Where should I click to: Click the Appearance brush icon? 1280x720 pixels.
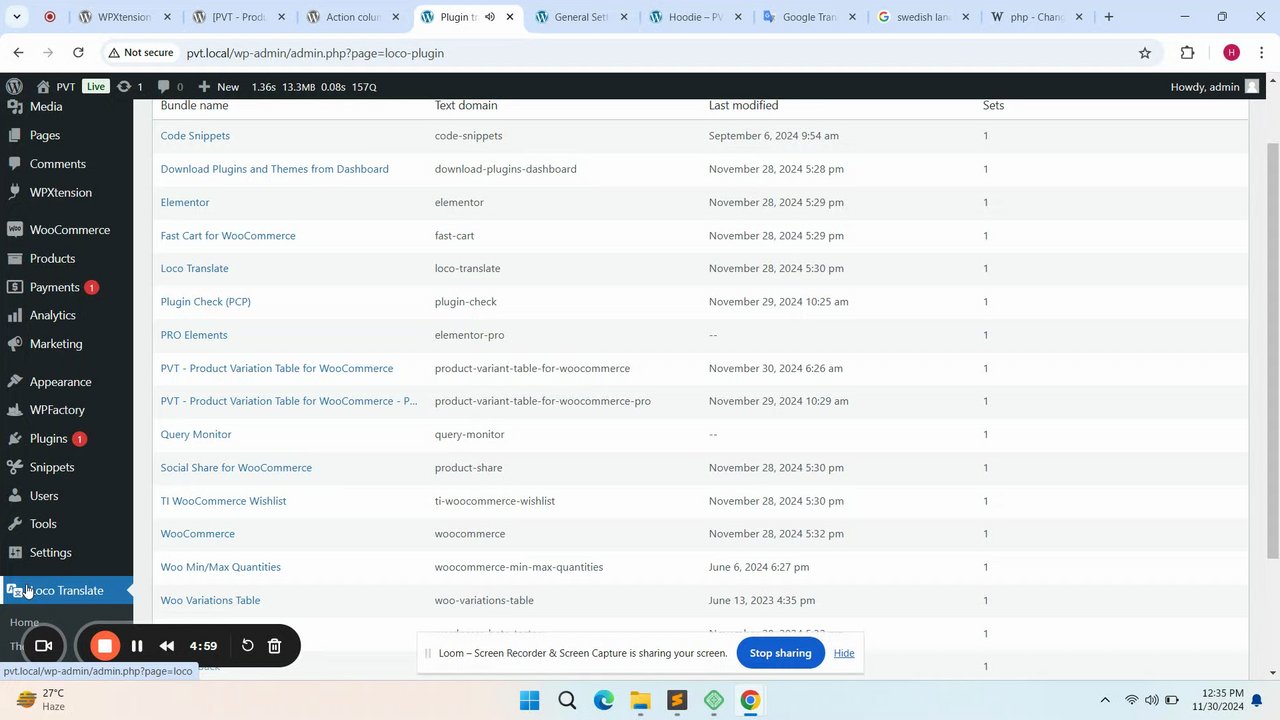point(15,382)
